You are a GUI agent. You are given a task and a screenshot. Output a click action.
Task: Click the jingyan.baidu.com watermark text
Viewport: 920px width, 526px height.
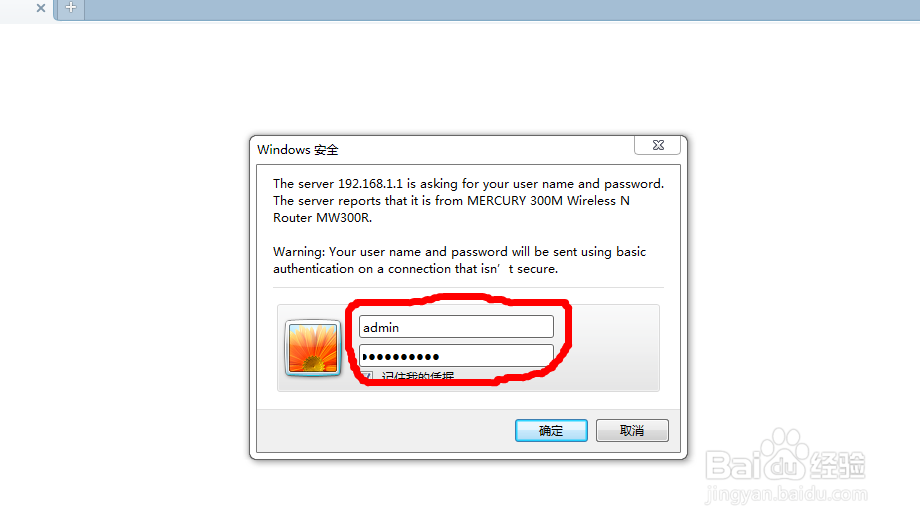click(x=786, y=494)
